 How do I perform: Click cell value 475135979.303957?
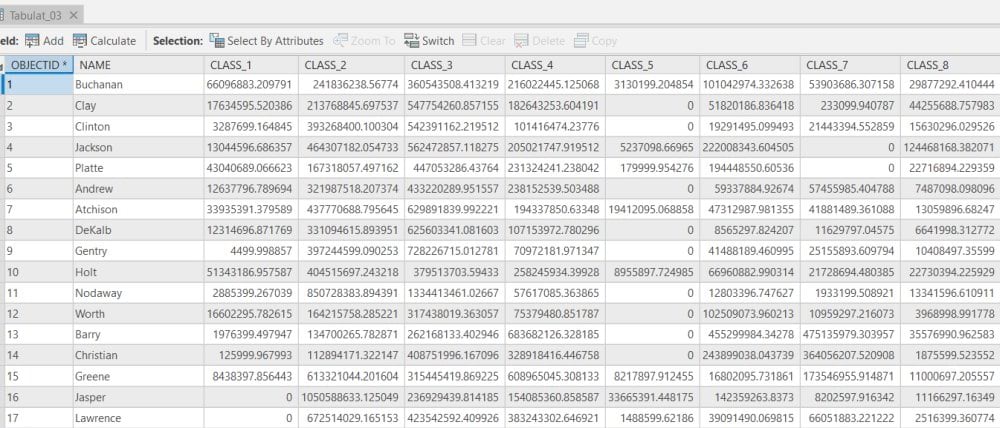[849, 335]
